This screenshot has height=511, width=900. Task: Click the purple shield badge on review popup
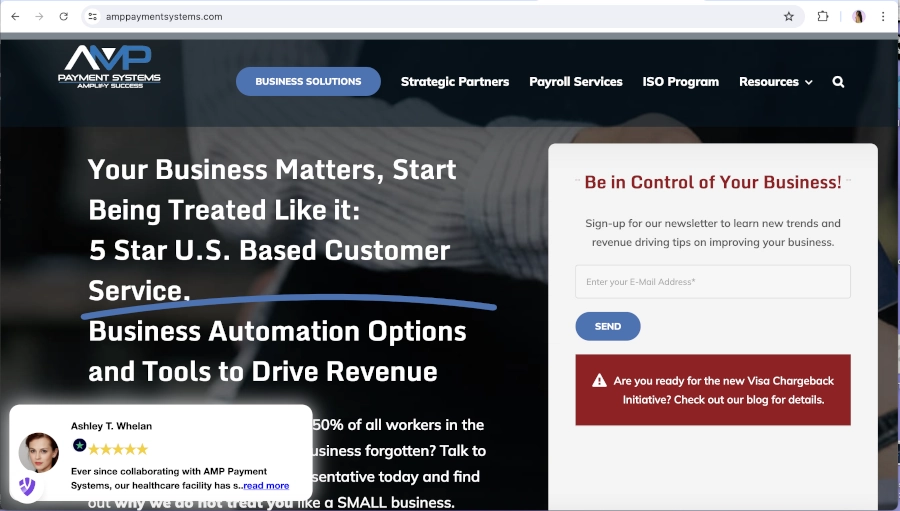point(27,487)
